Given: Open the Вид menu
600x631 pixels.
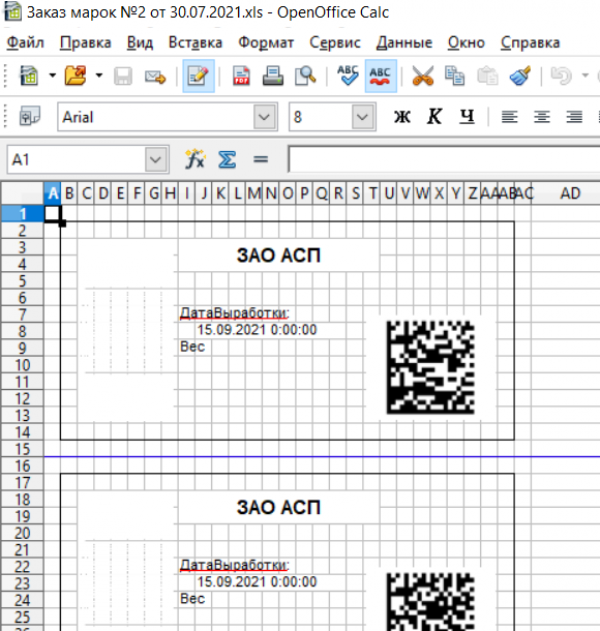Looking at the screenshot, I should point(140,43).
